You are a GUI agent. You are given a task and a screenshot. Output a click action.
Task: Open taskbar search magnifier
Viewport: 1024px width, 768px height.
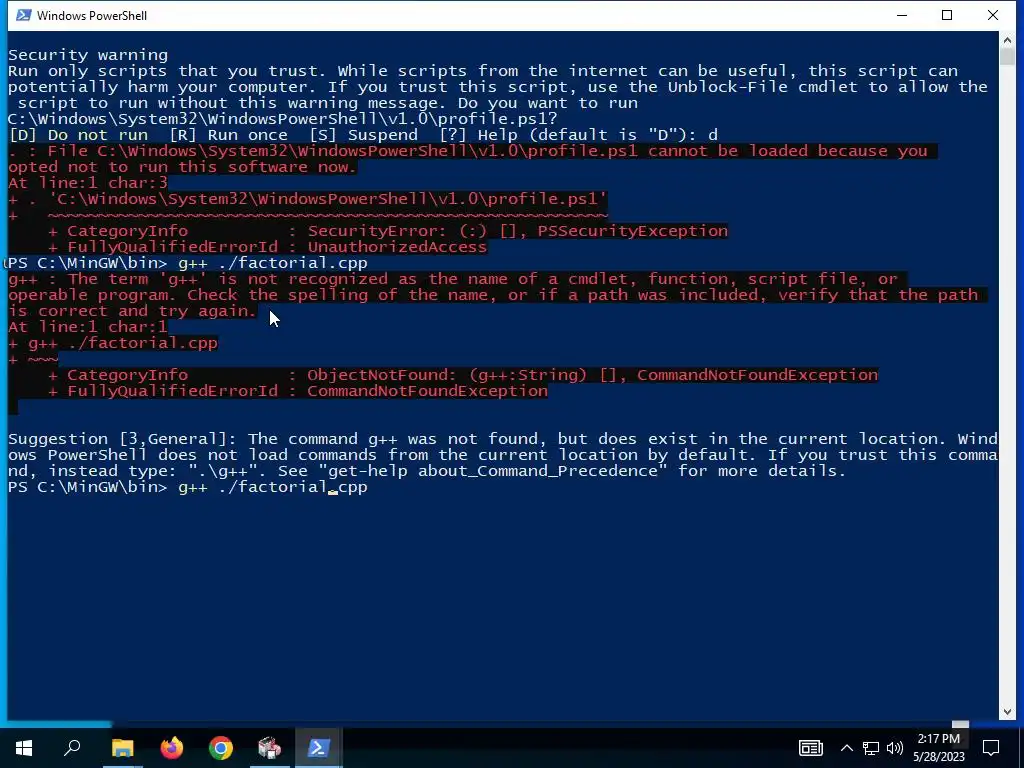click(72, 748)
